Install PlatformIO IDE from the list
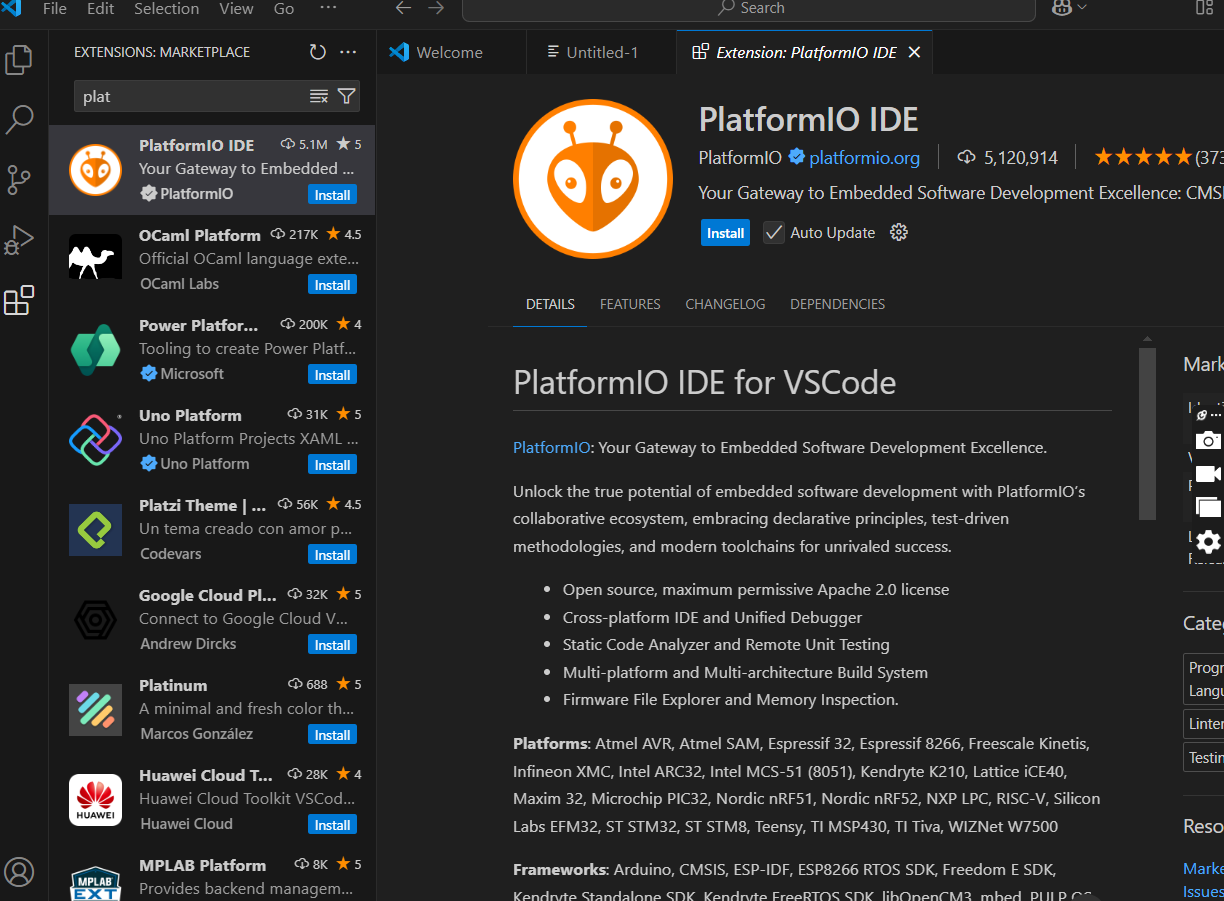Viewport: 1224px width, 901px height. pyautogui.click(x=332, y=195)
